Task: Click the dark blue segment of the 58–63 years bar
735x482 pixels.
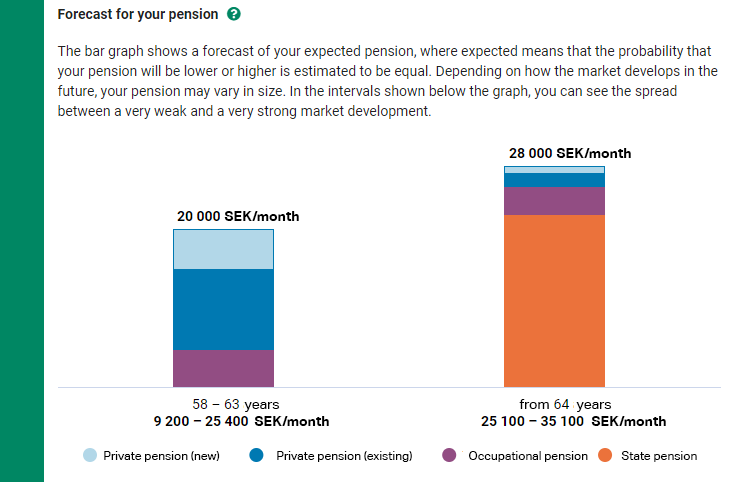Action: pos(223,309)
